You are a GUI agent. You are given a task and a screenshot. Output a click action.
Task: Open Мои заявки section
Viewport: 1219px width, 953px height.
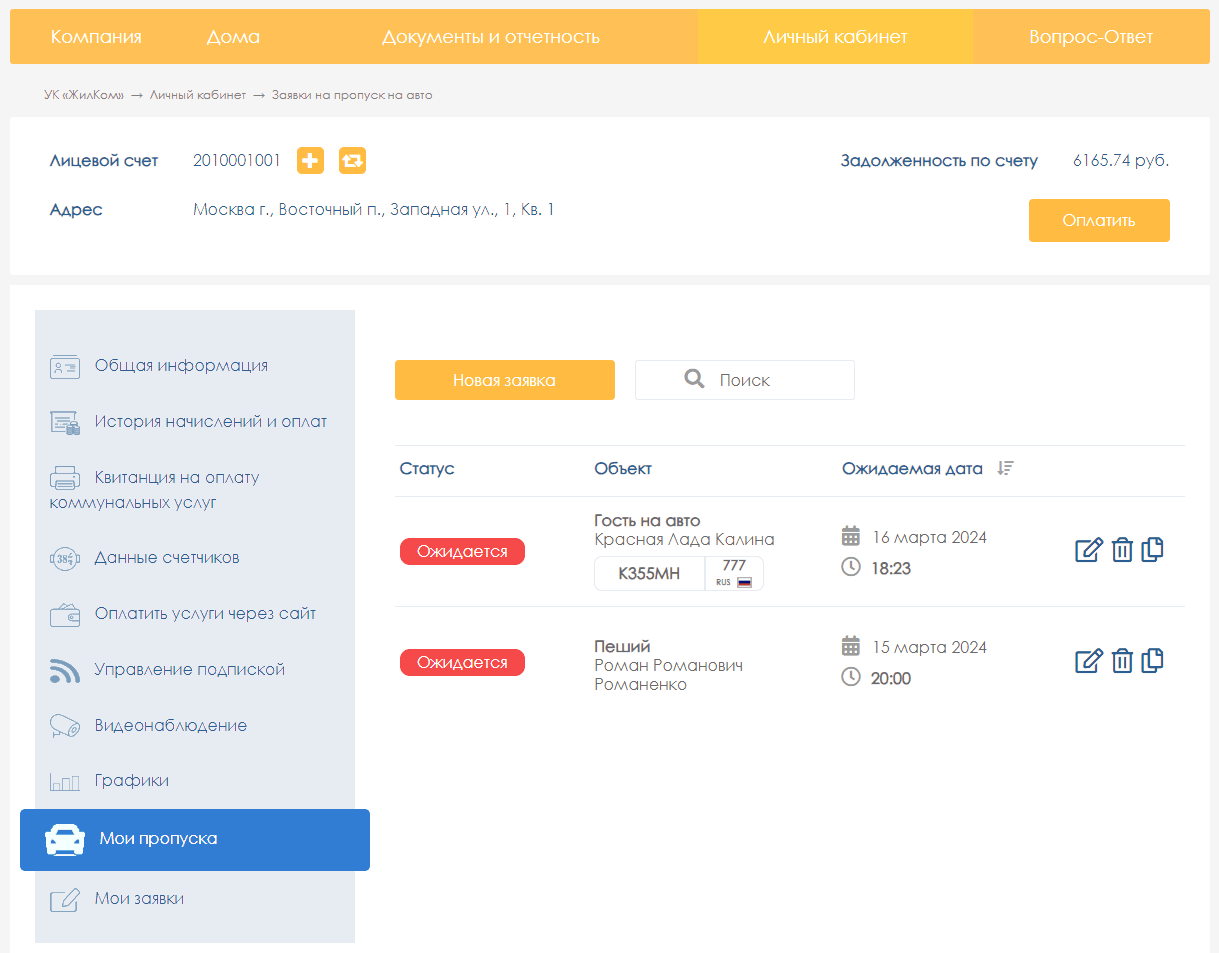(x=139, y=899)
